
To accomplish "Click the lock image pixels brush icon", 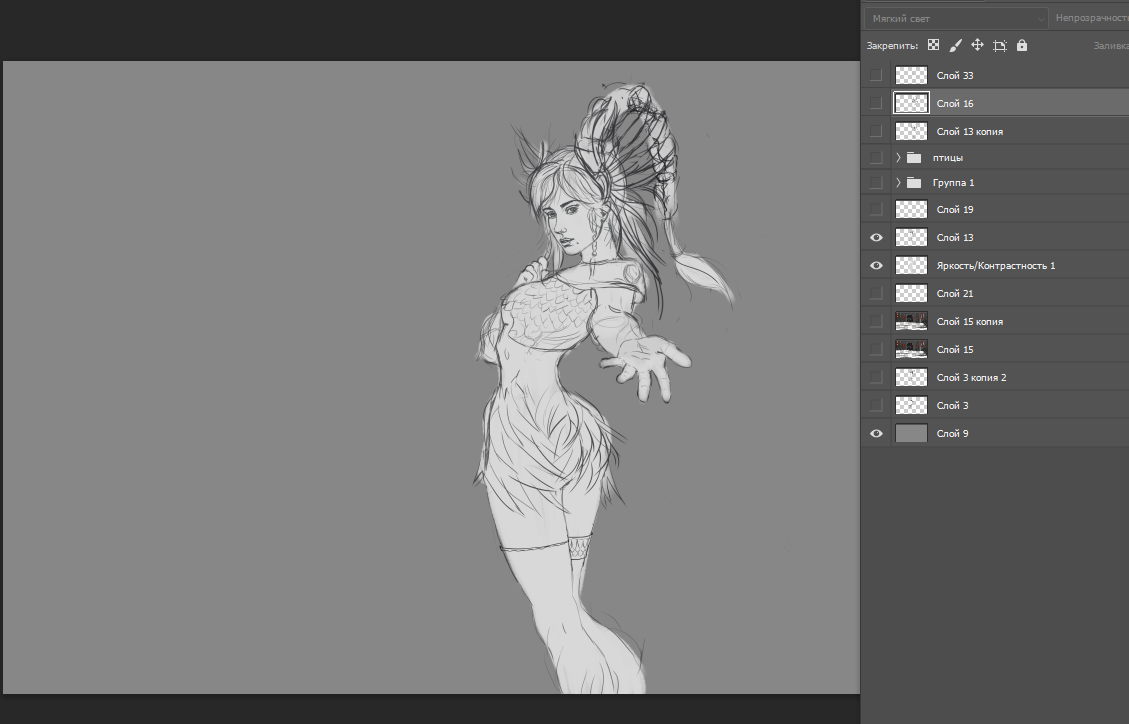I will coord(955,46).
